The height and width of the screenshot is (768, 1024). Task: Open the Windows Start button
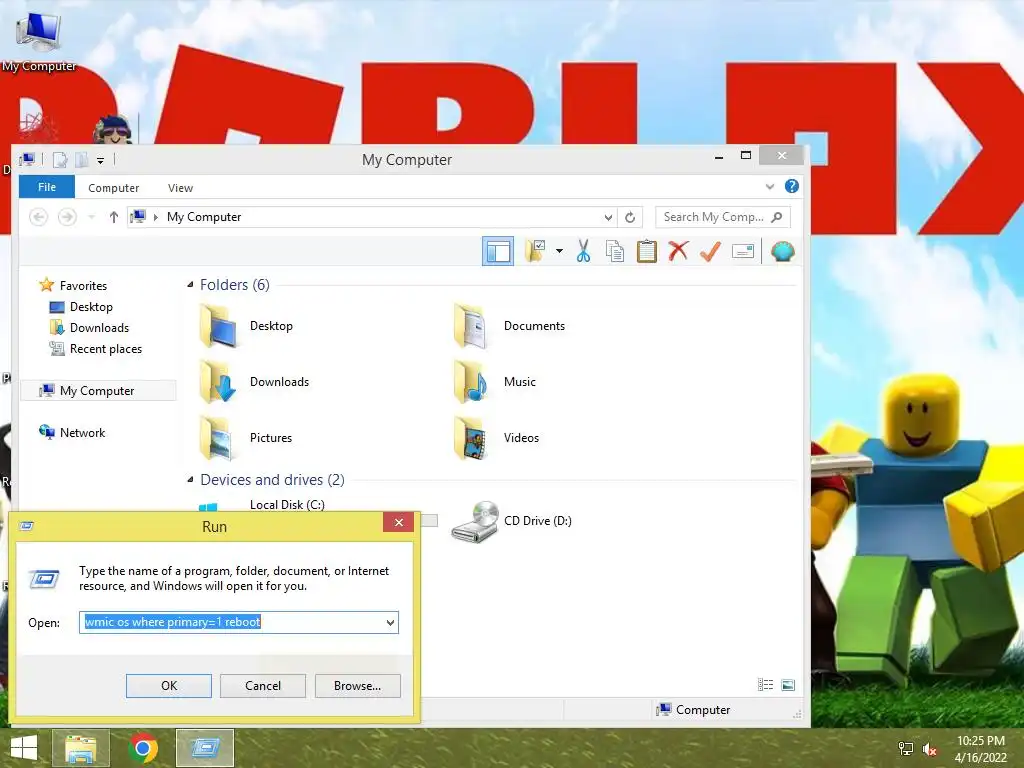pyautogui.click(x=24, y=748)
